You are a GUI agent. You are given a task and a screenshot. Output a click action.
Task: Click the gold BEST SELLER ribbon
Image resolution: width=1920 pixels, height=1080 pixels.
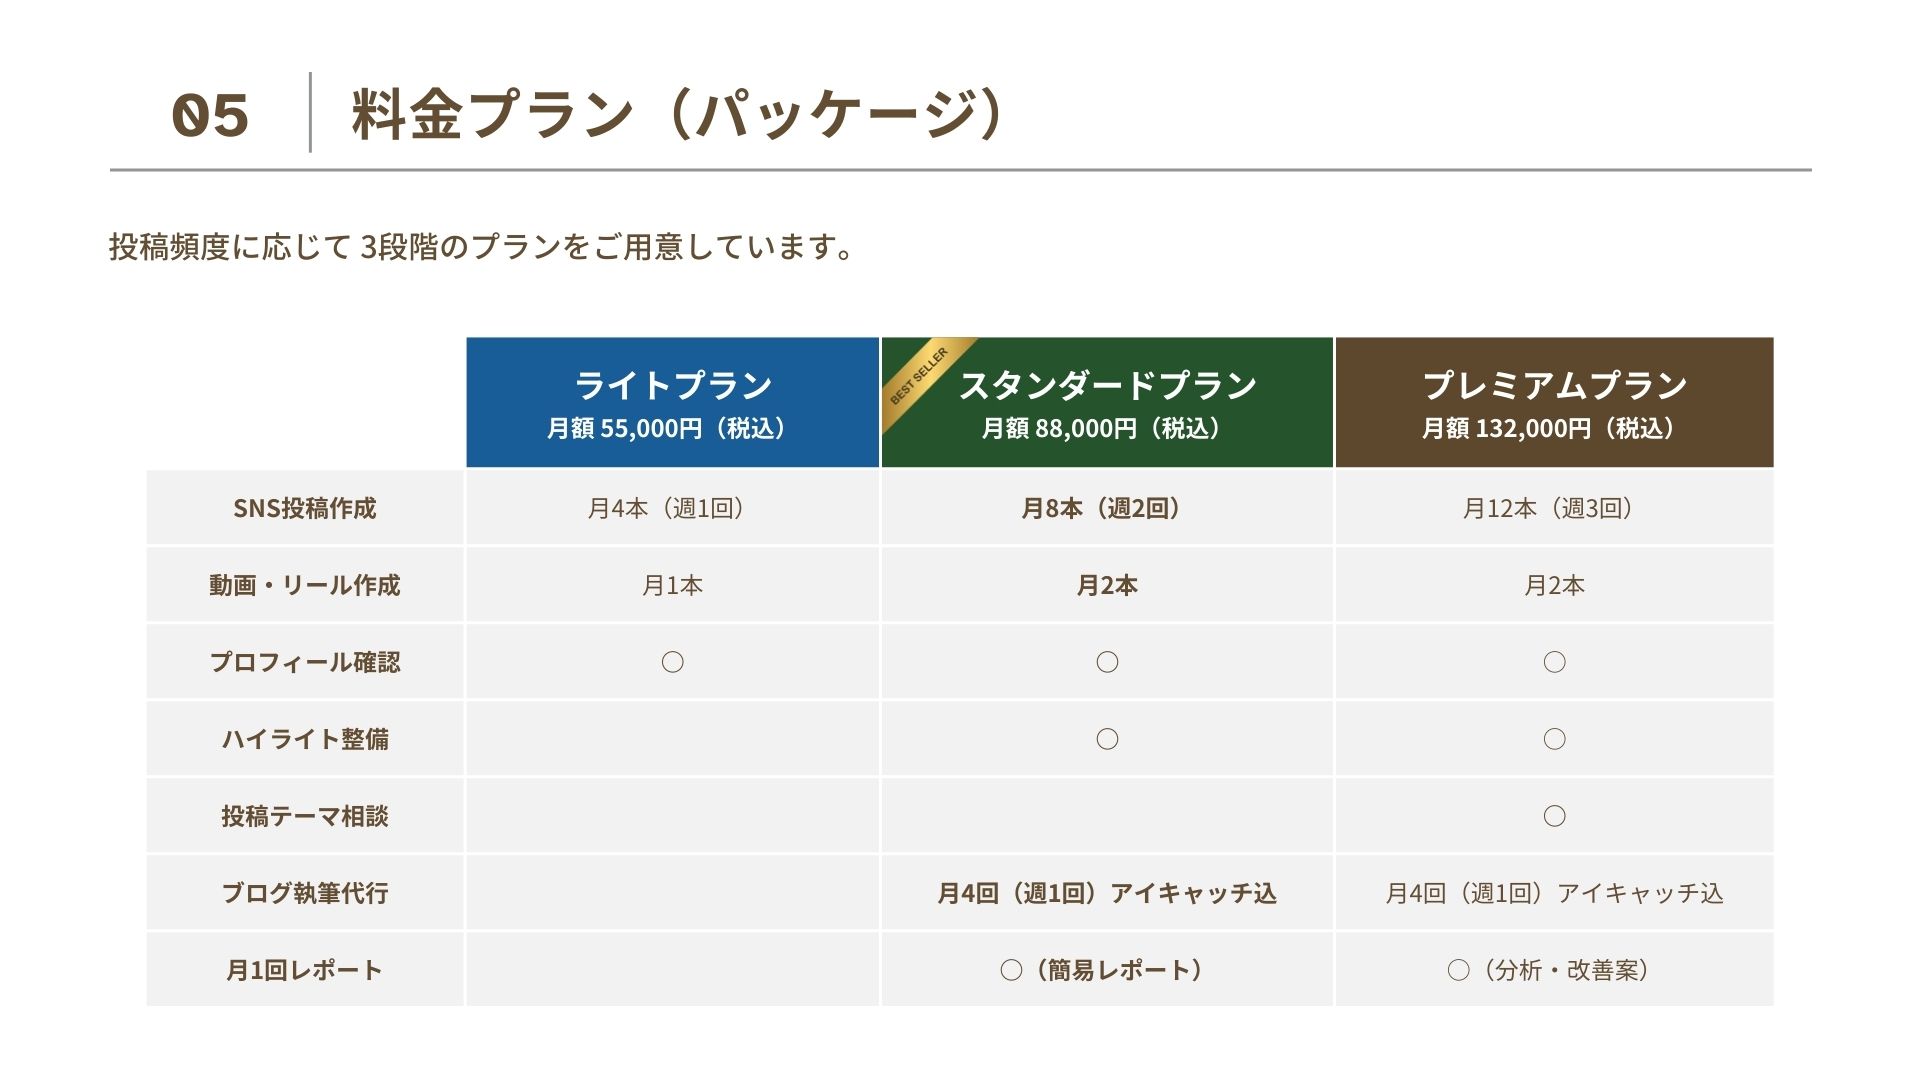919,376
